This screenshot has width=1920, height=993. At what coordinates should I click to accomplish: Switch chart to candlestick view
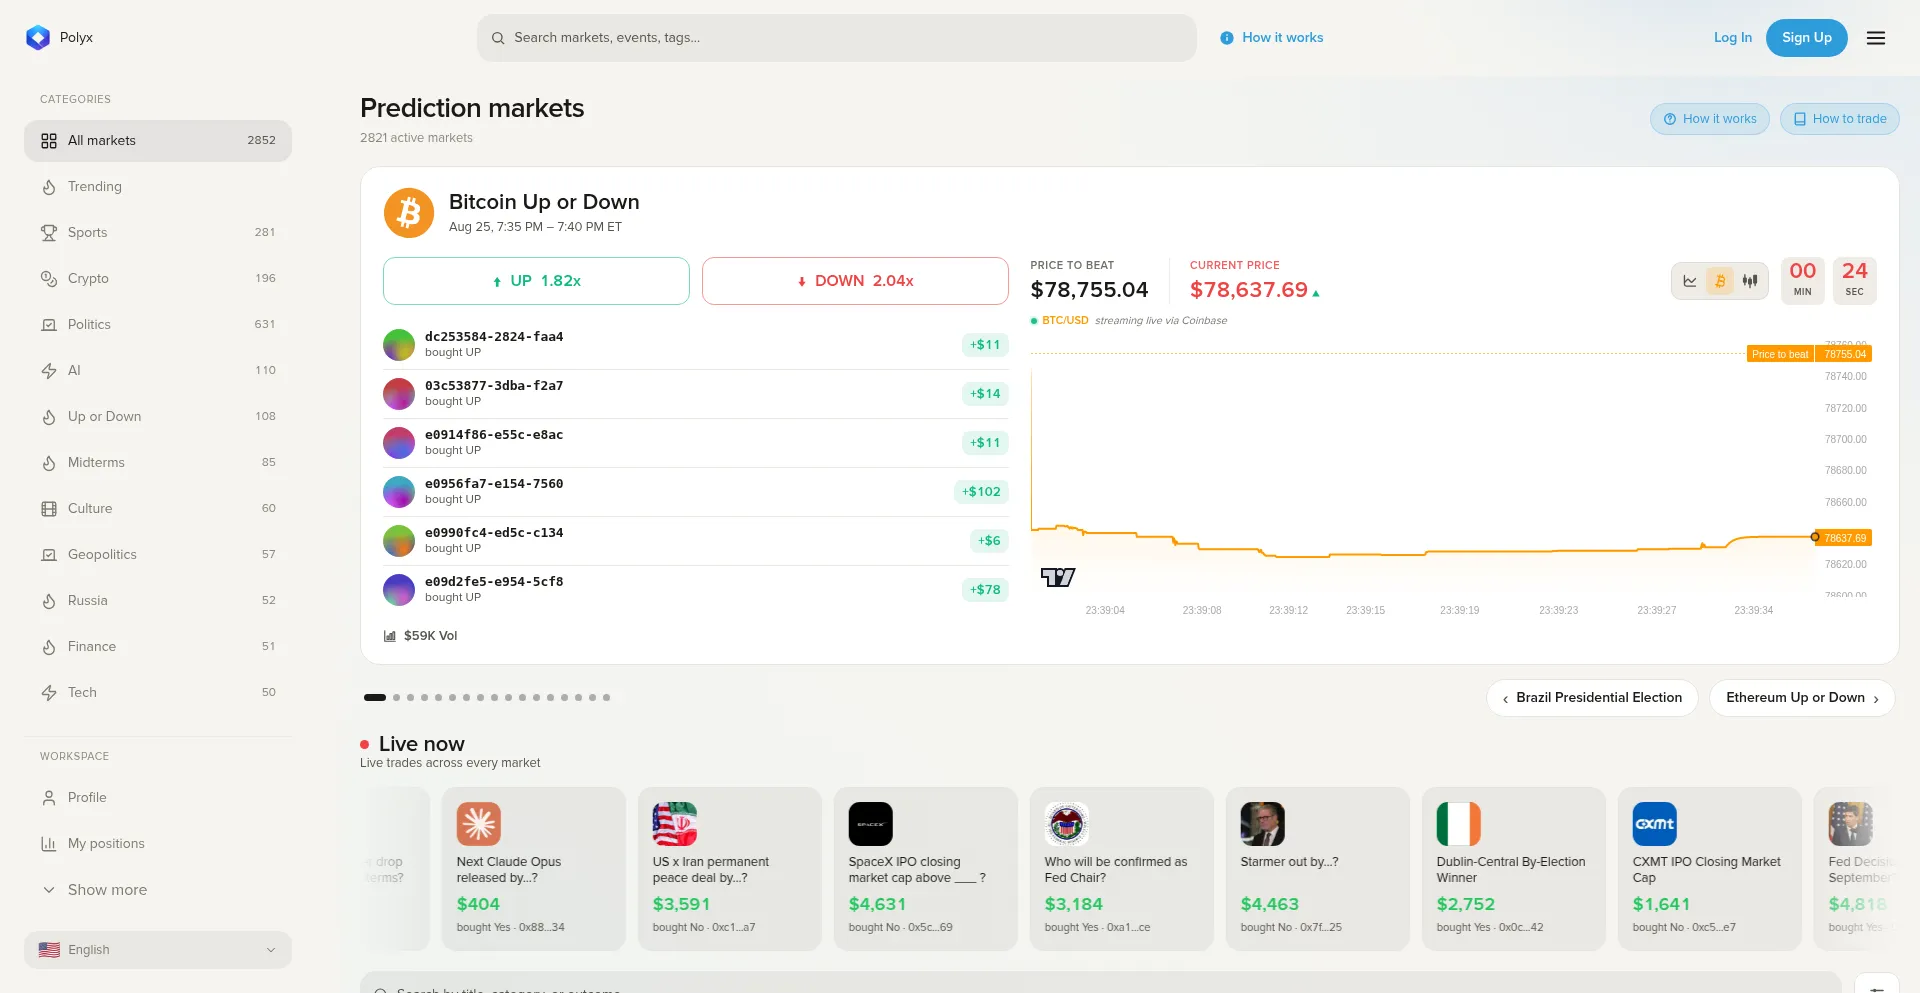pyautogui.click(x=1750, y=281)
